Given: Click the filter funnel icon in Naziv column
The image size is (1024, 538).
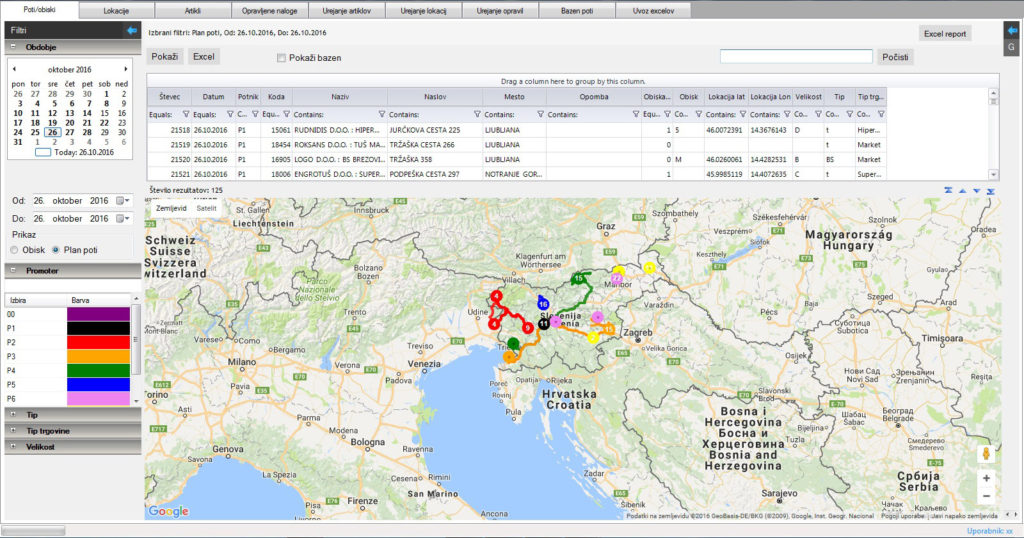Looking at the screenshot, I should click(x=380, y=115).
